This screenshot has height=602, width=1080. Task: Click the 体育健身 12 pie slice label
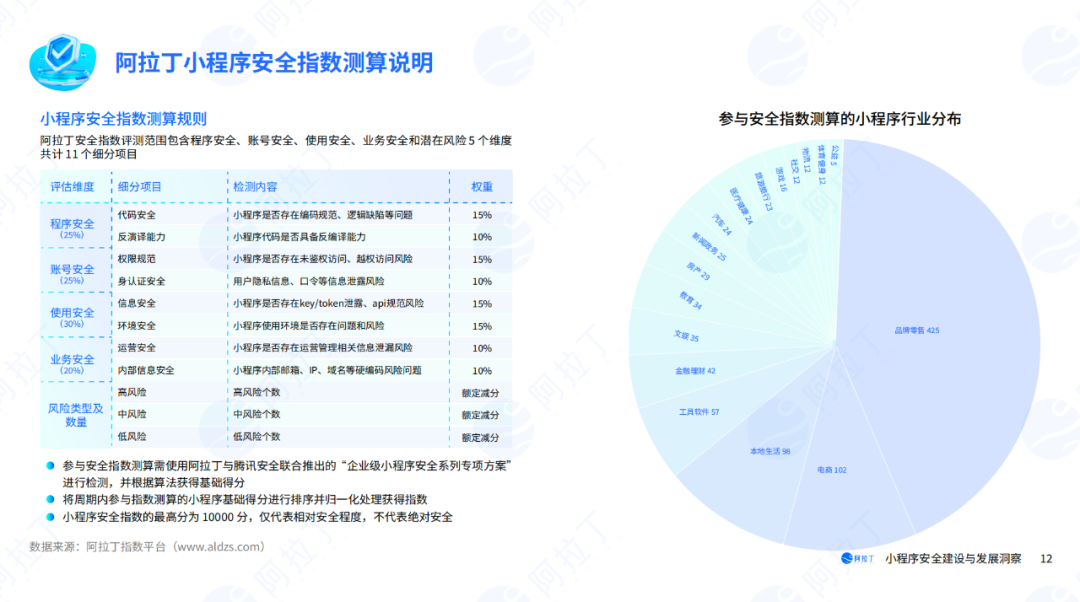click(821, 164)
